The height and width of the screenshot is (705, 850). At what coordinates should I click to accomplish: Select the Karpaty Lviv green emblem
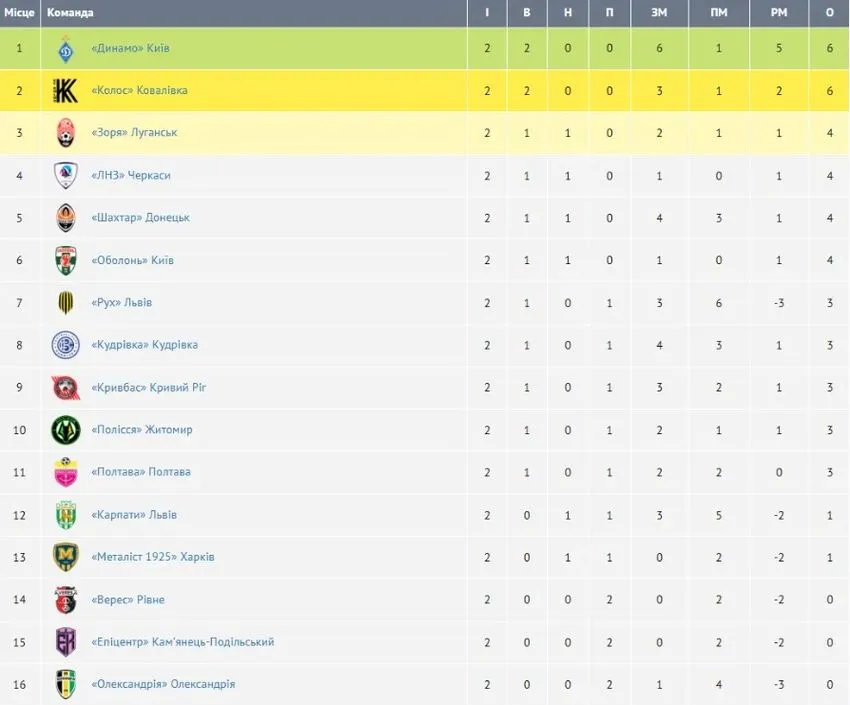point(66,515)
